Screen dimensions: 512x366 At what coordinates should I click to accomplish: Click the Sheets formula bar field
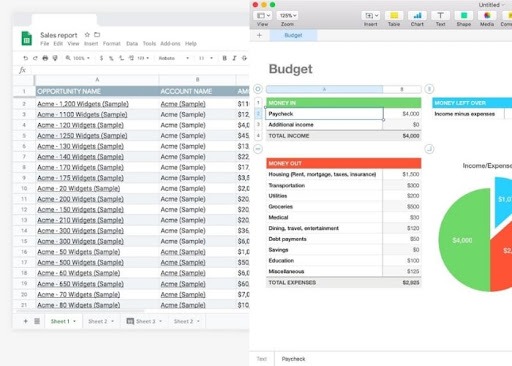[140, 70]
